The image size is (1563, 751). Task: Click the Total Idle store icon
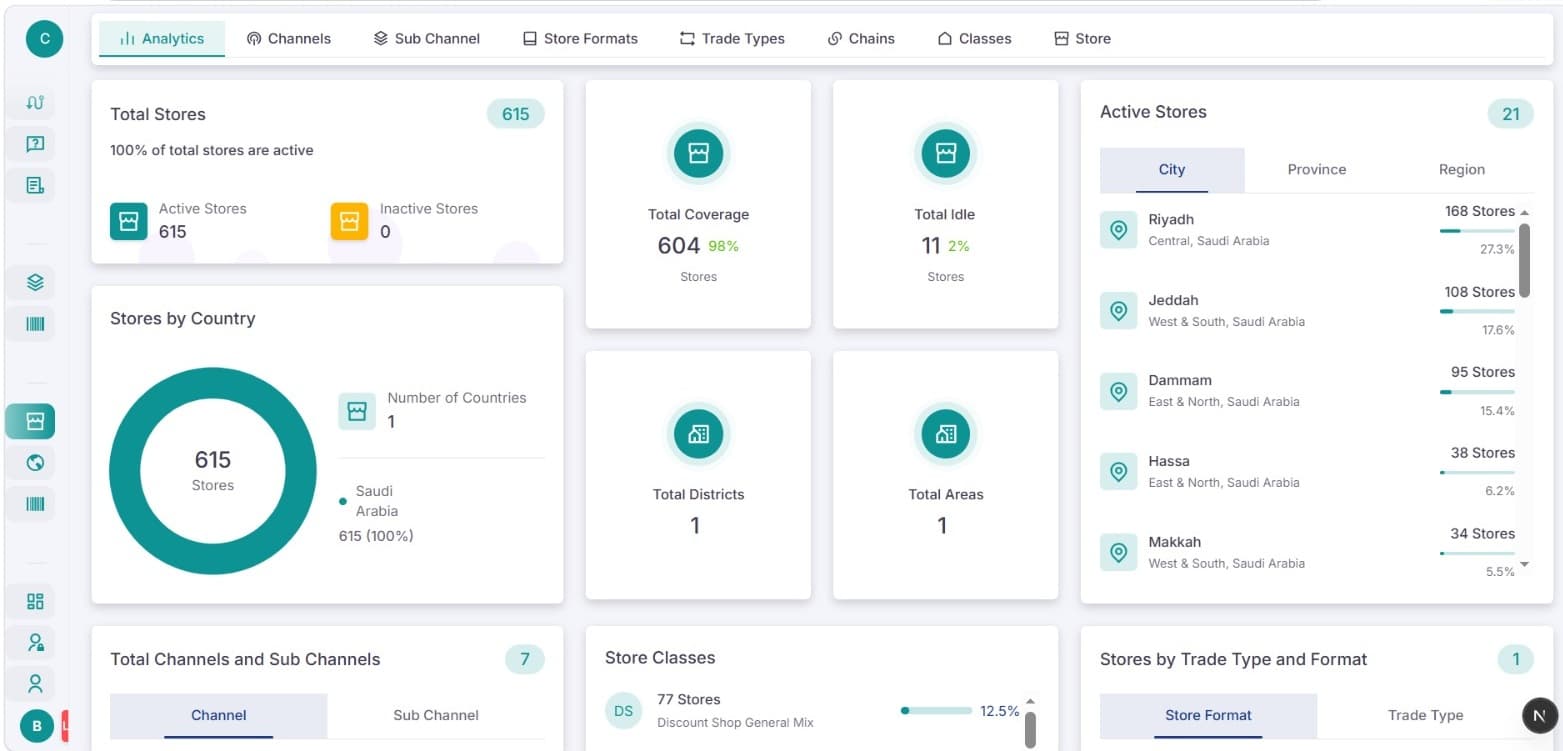coord(945,153)
